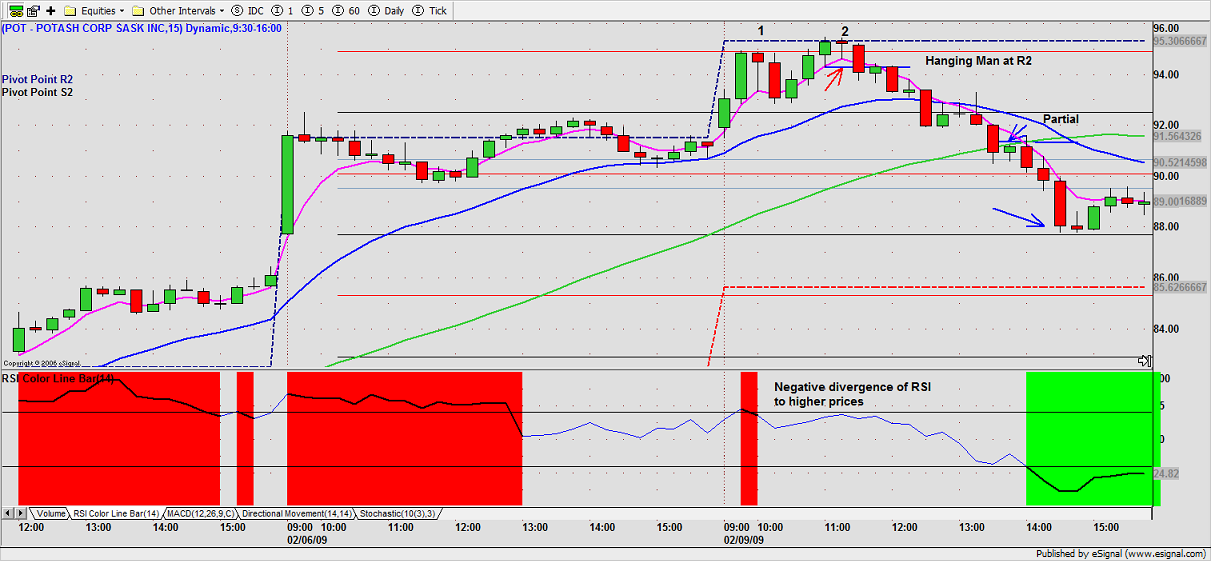This screenshot has height=561, width=1211.
Task: Open the chart properties icon
Action: pyautogui.click(x=31, y=10)
